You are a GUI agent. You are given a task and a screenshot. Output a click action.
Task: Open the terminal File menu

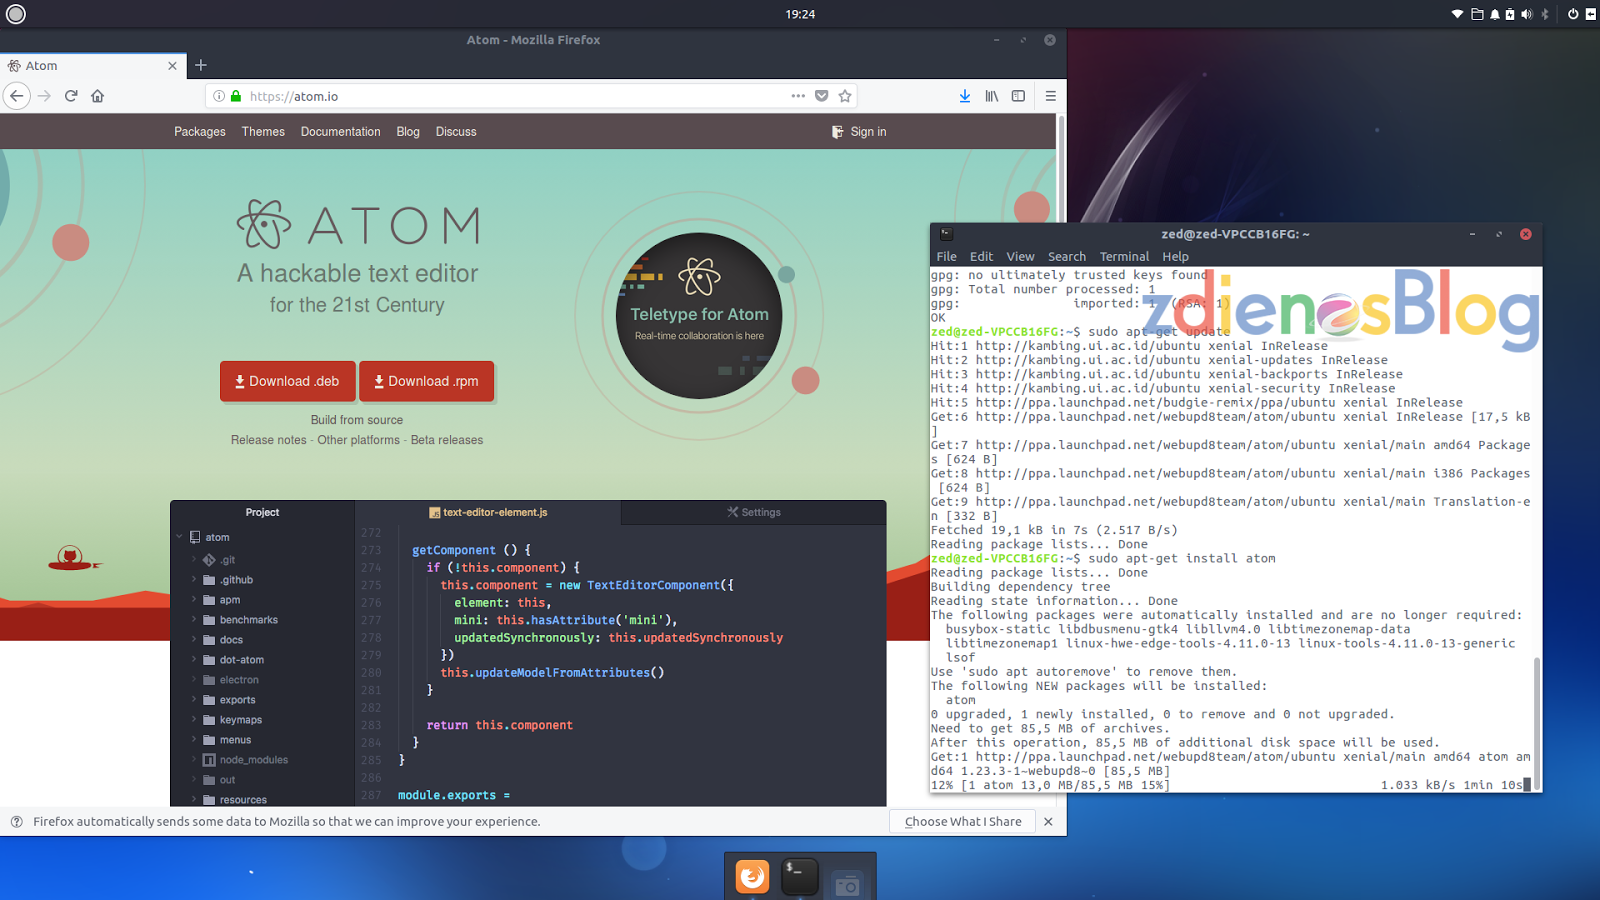pos(947,257)
